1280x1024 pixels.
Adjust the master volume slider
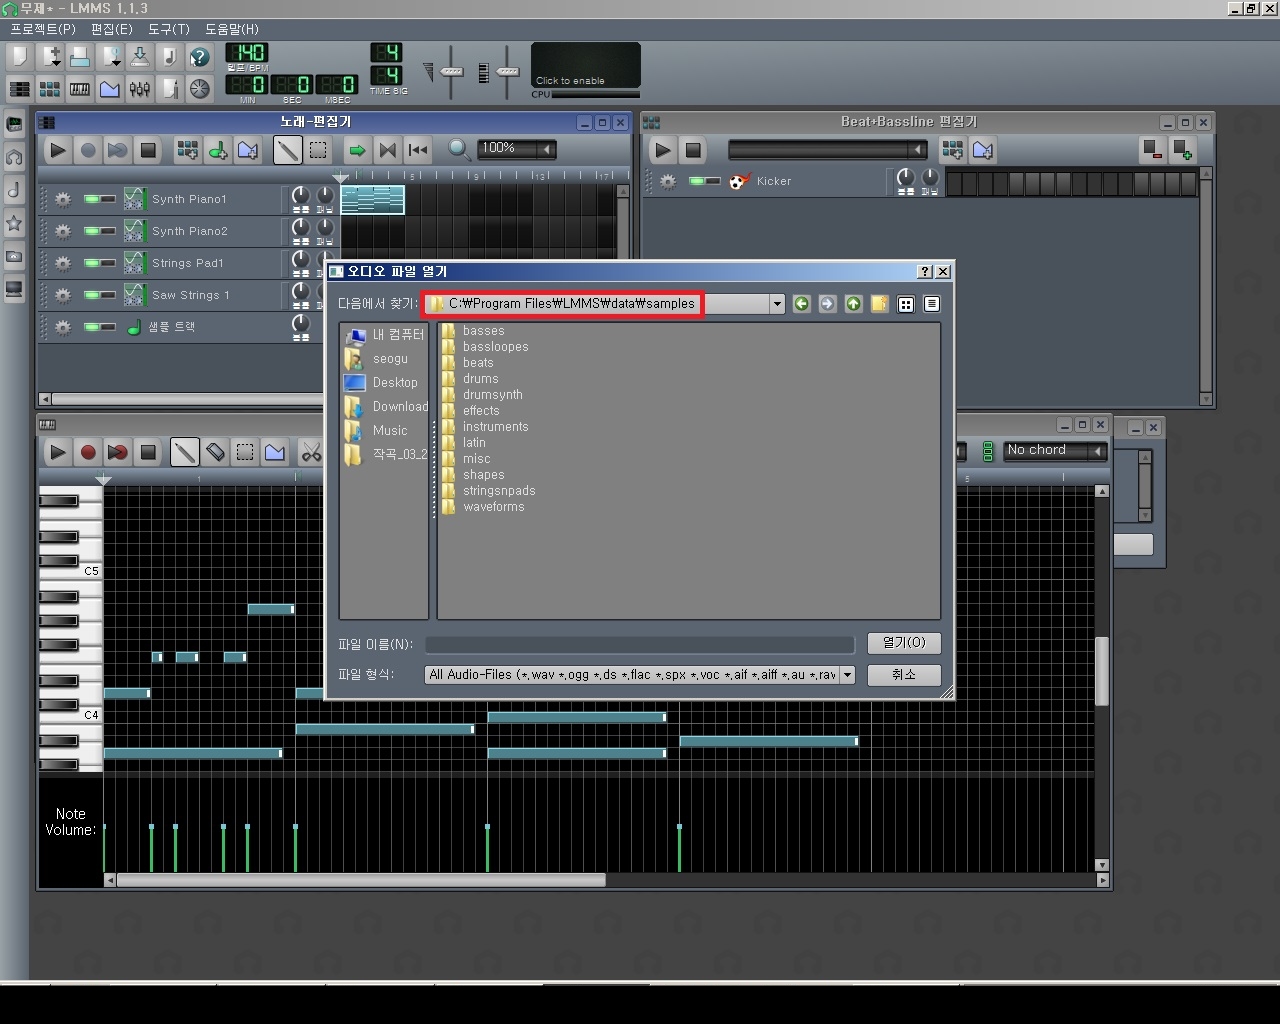pyautogui.click(x=451, y=71)
